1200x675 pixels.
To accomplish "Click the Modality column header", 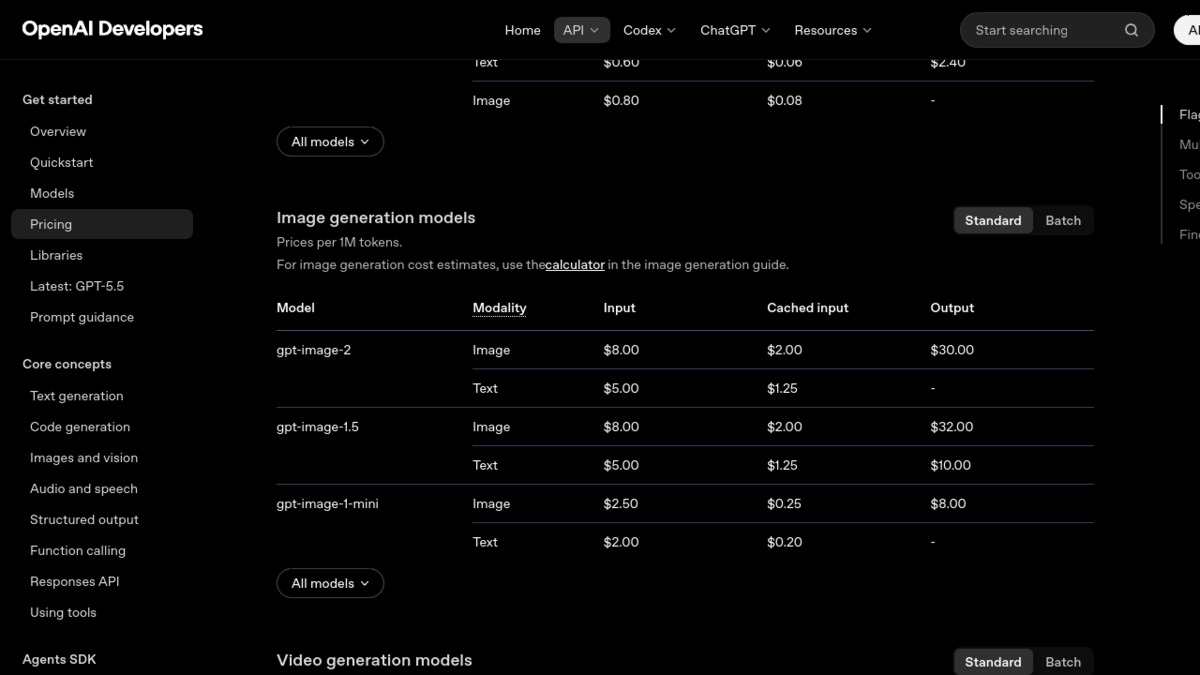I will 499,308.
